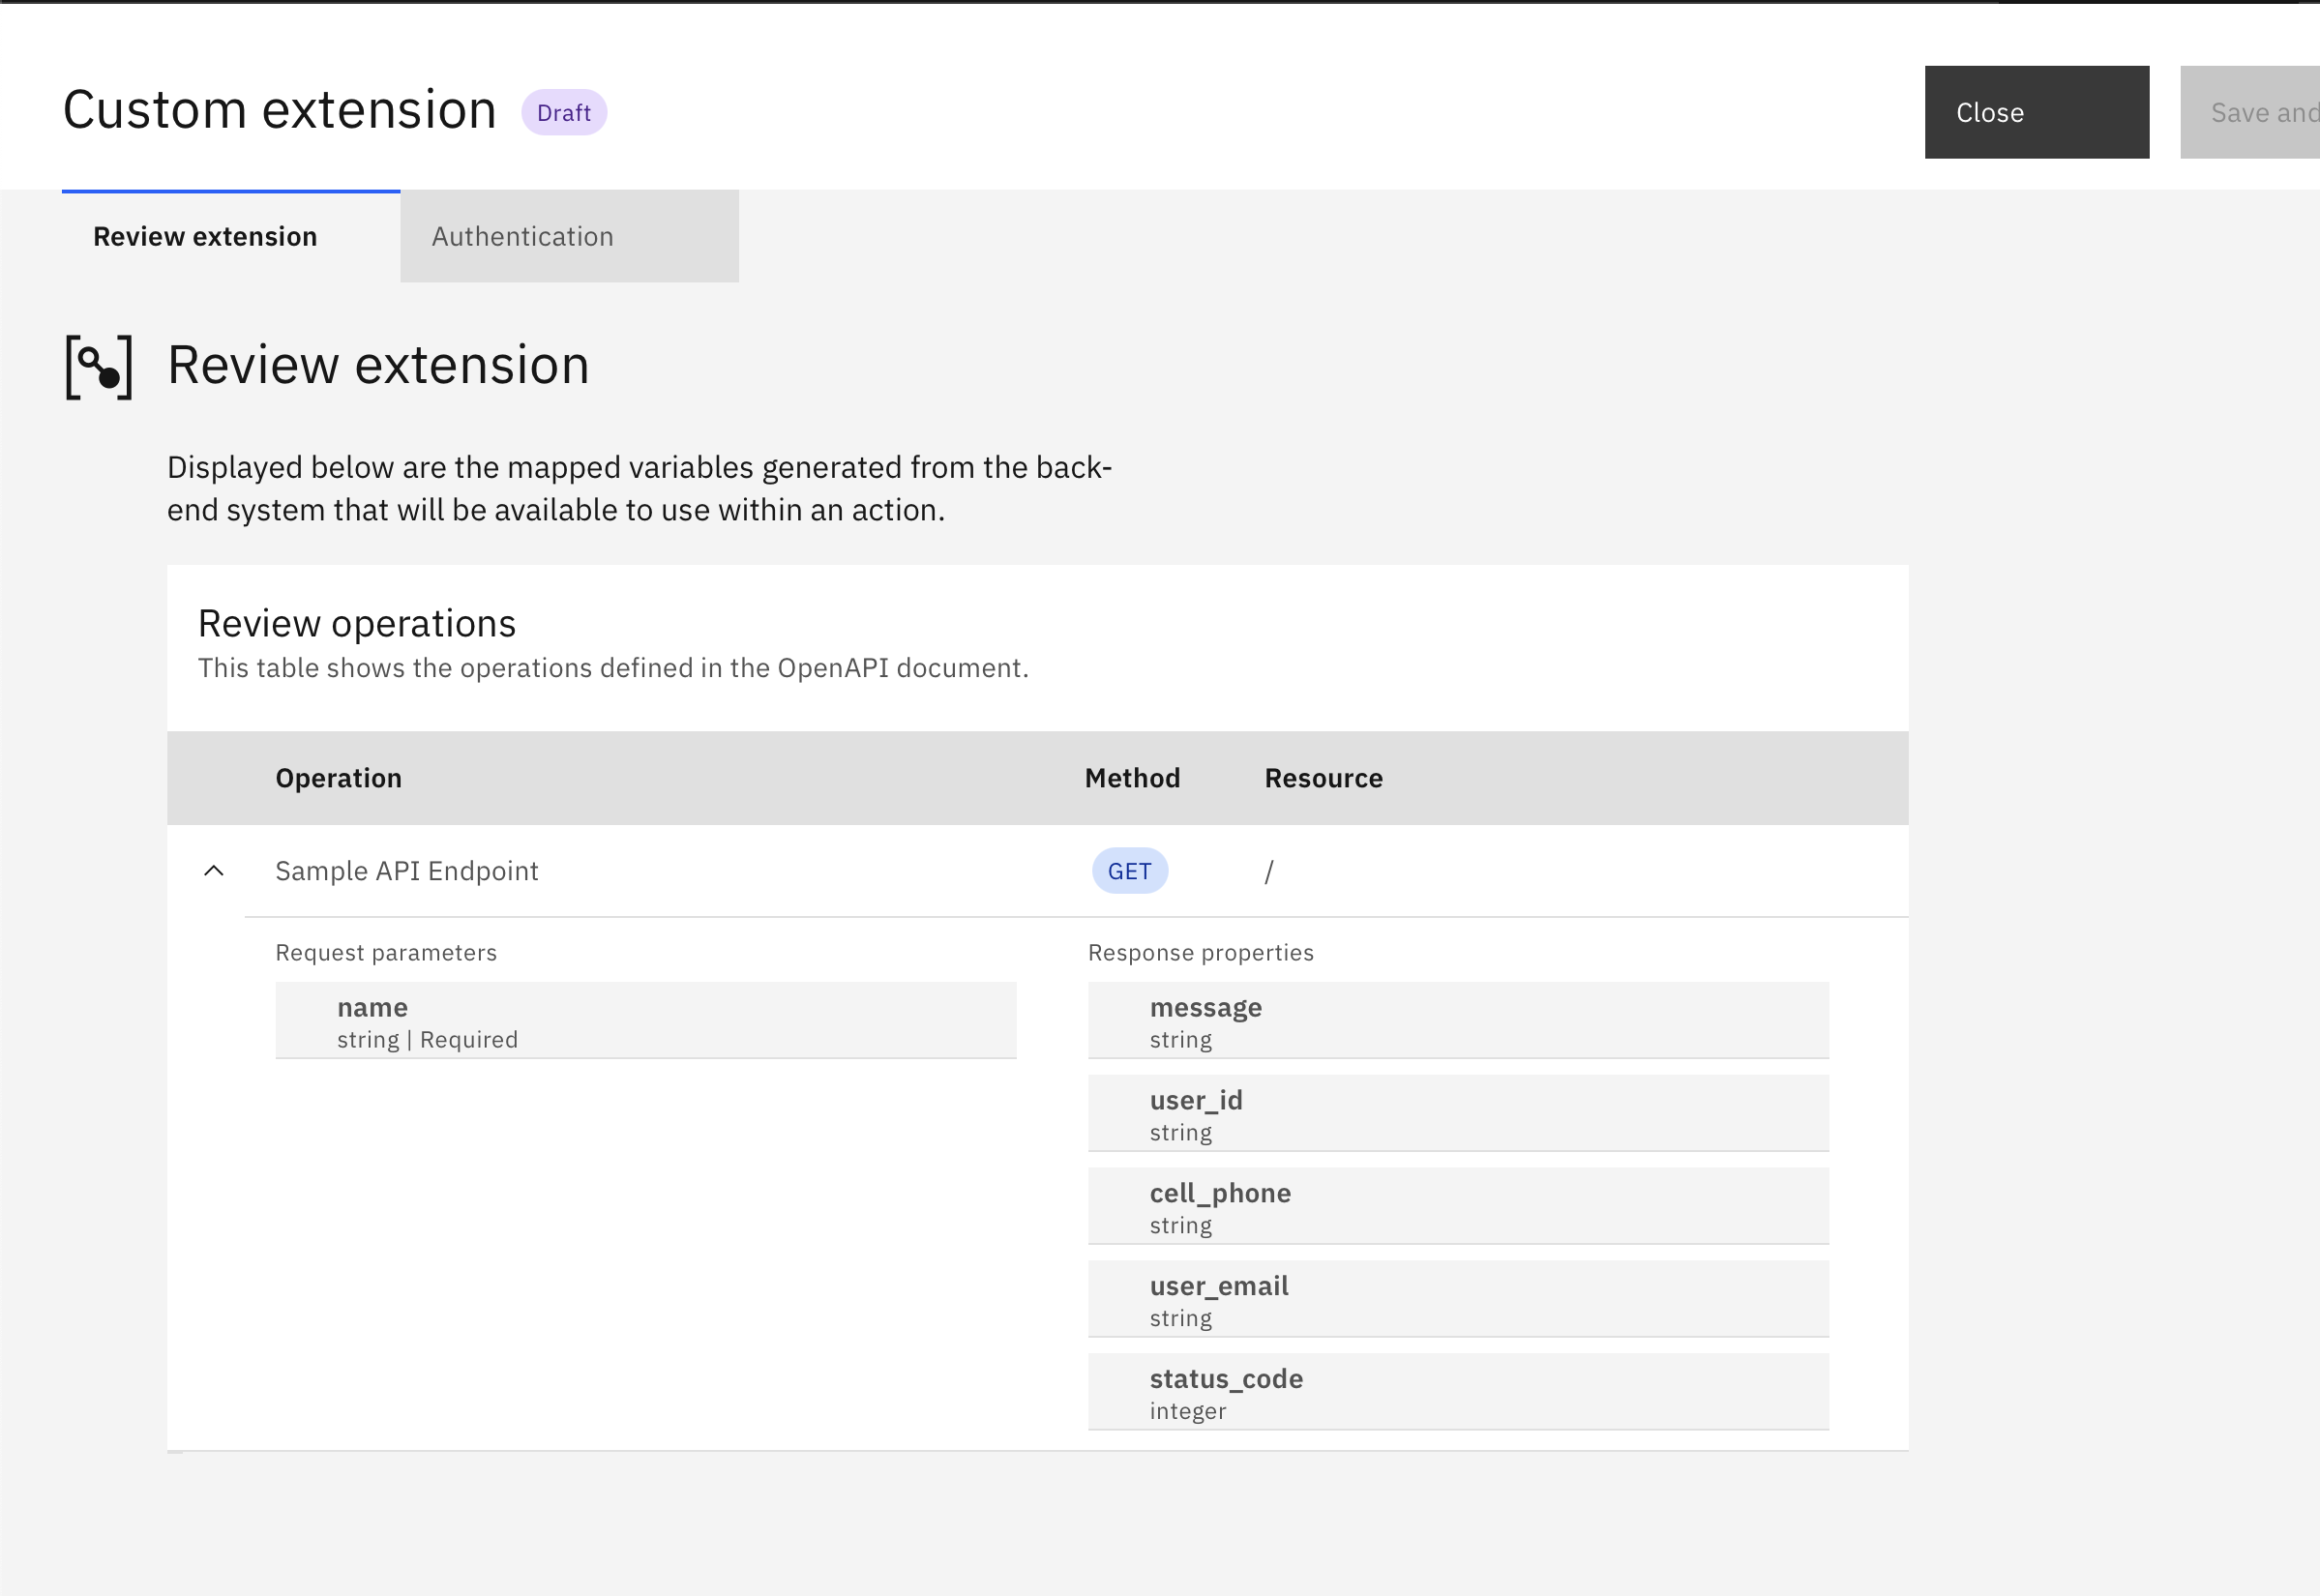Select the name request parameter
2320x1596 pixels.
pyautogui.click(x=646, y=1020)
